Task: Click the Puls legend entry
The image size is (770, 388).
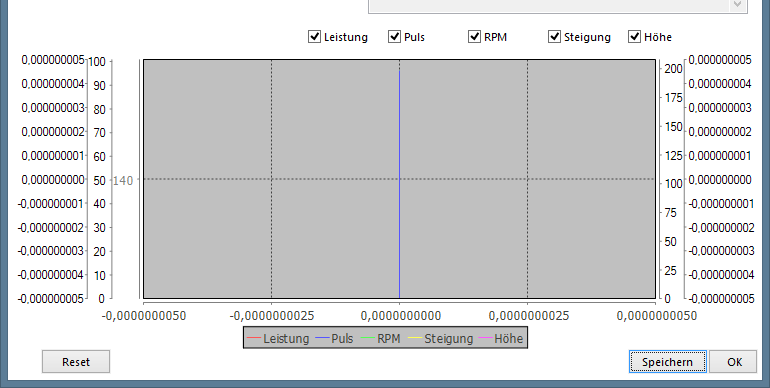Action: pyautogui.click(x=334, y=338)
